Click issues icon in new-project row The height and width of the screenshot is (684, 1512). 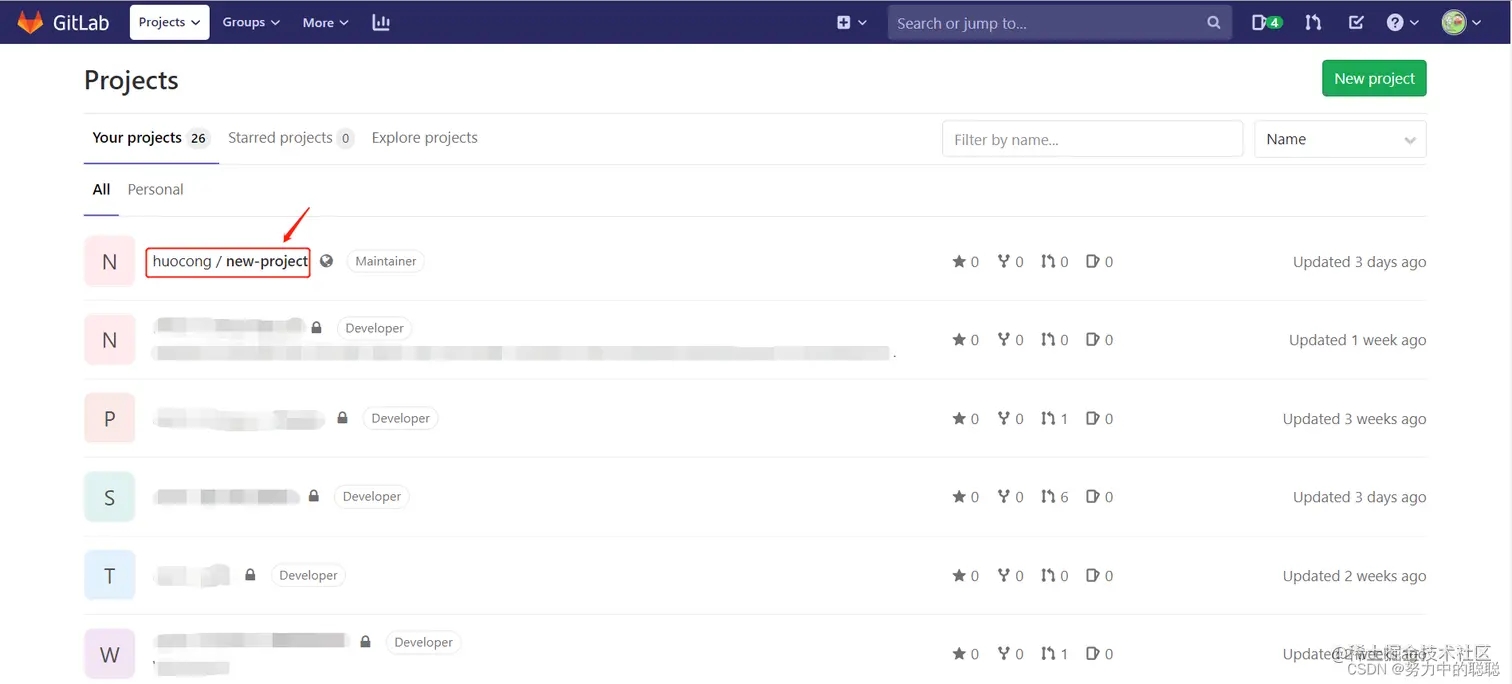point(1092,261)
